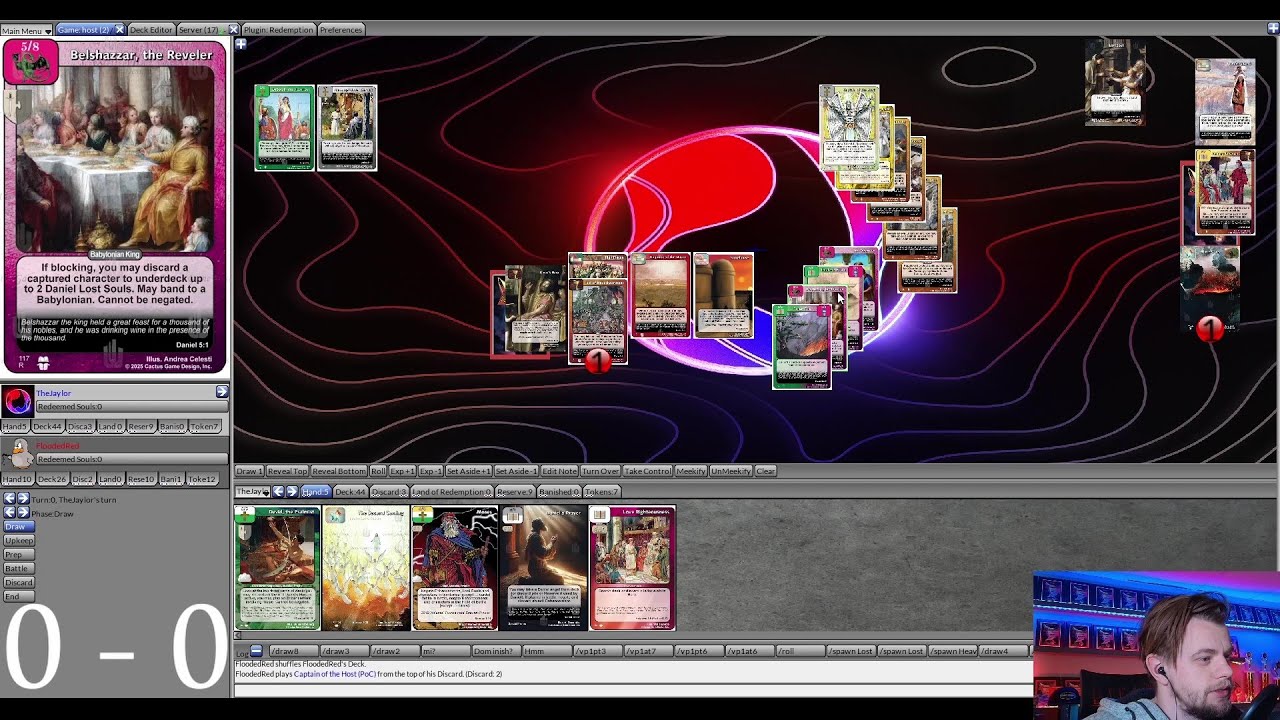
Task: Open the Plugin: Redemption tab
Action: (278, 30)
